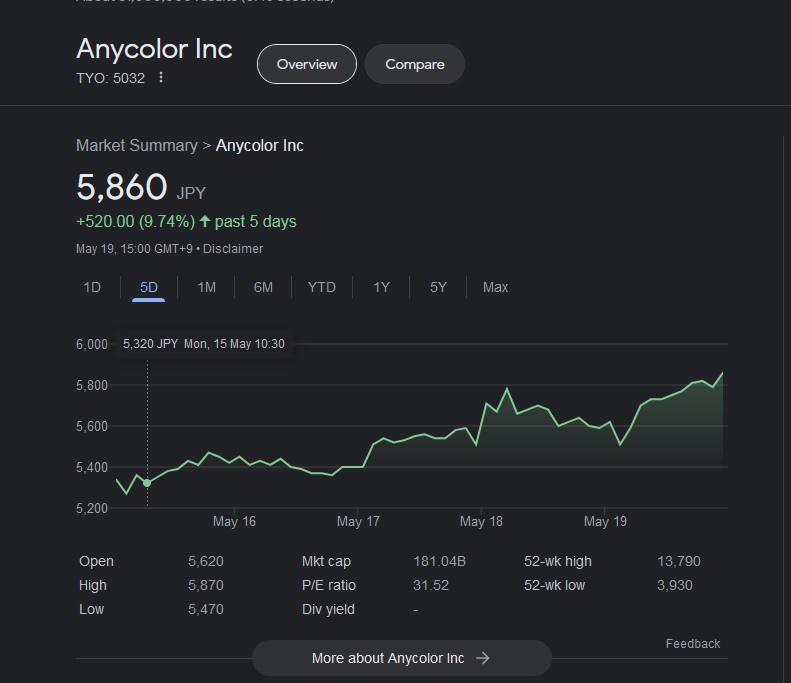The height and width of the screenshot is (683, 791).
Task: Click the current price 5,860
Action: [x=122, y=187]
